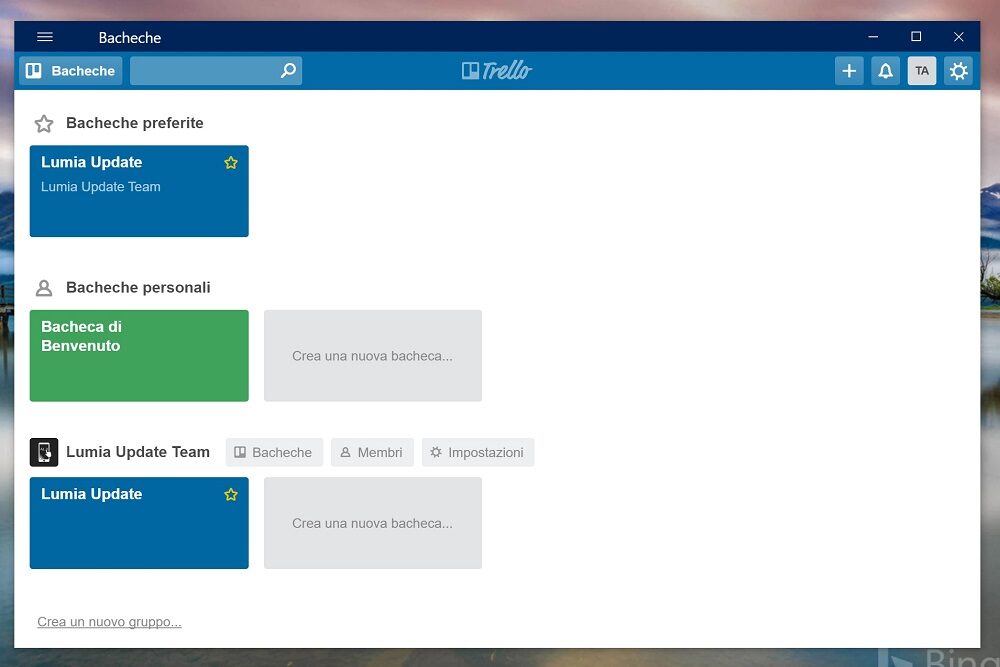Open team Membri tab
This screenshot has height=667, width=1000.
pyautogui.click(x=372, y=452)
